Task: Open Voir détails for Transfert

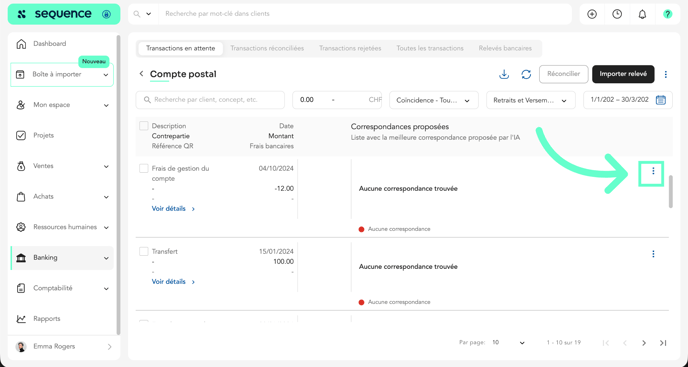Action: point(173,281)
